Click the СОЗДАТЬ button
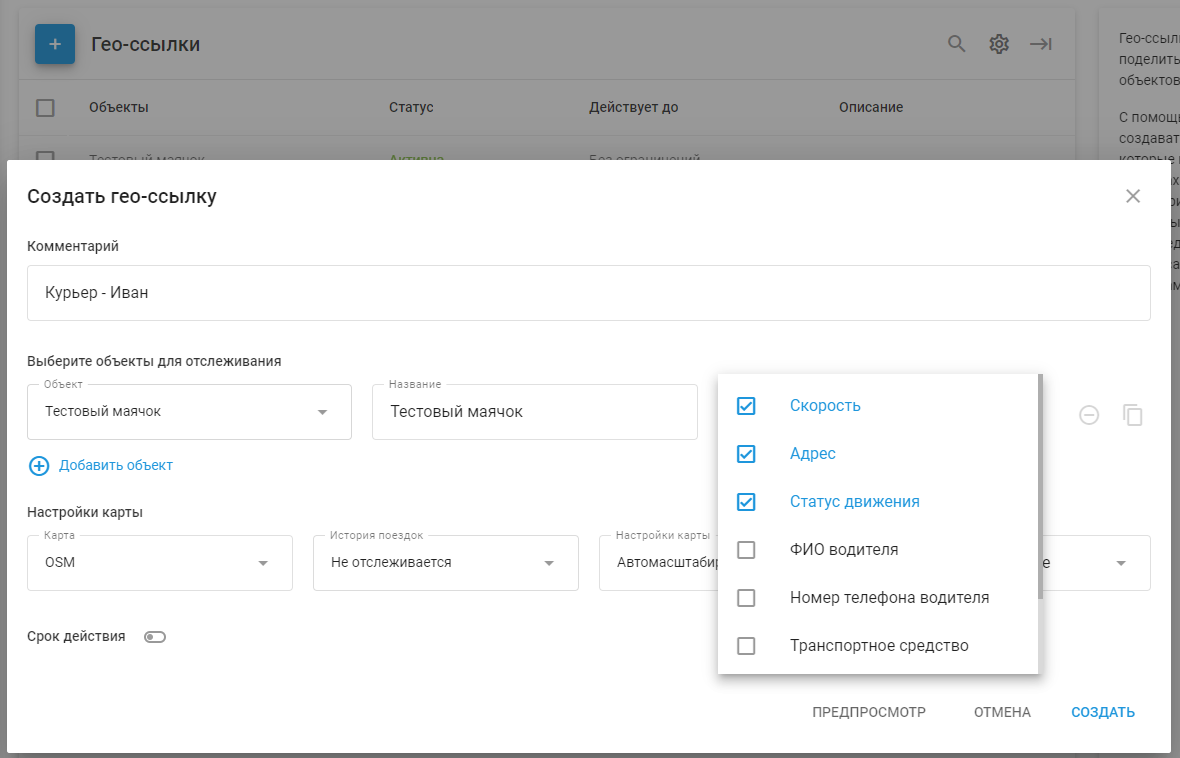 [1103, 713]
